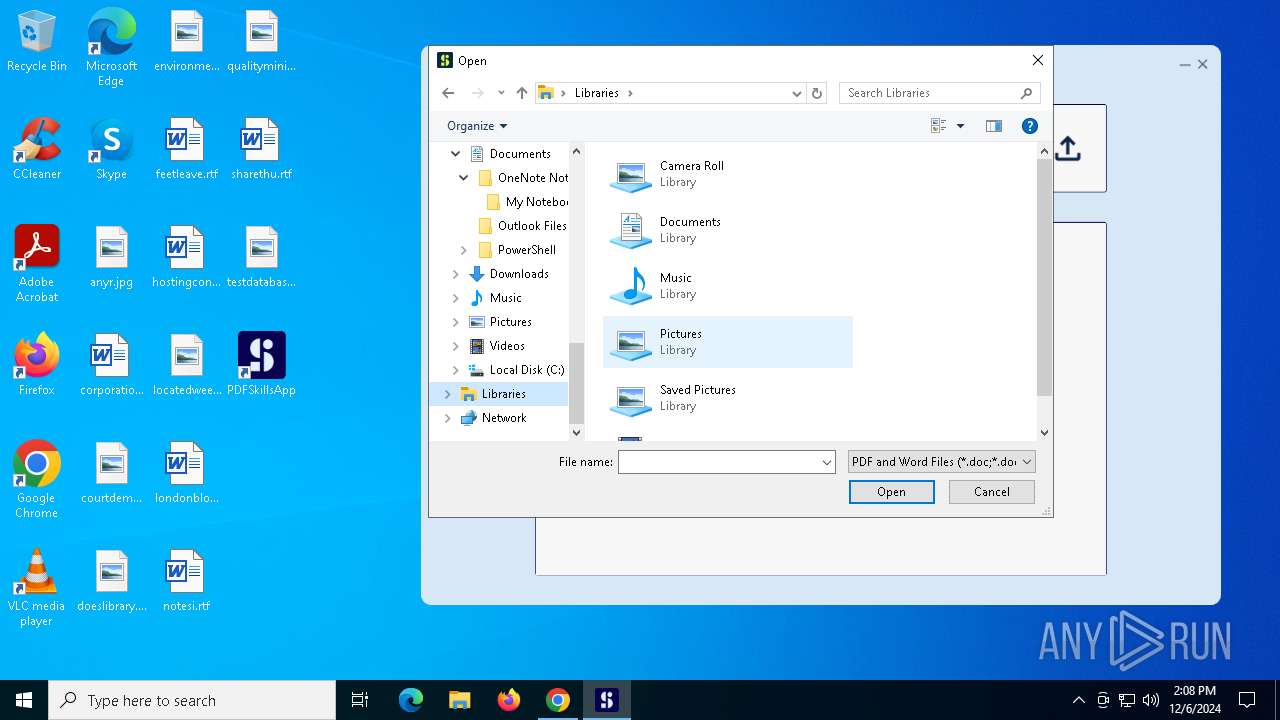Open CCleaner desktop shortcut

point(37,150)
